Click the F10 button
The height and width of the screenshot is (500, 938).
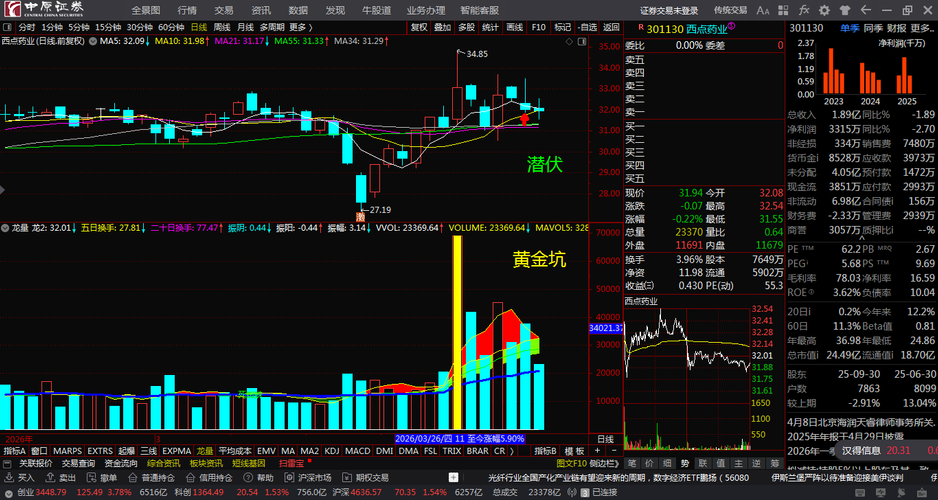click(538, 27)
